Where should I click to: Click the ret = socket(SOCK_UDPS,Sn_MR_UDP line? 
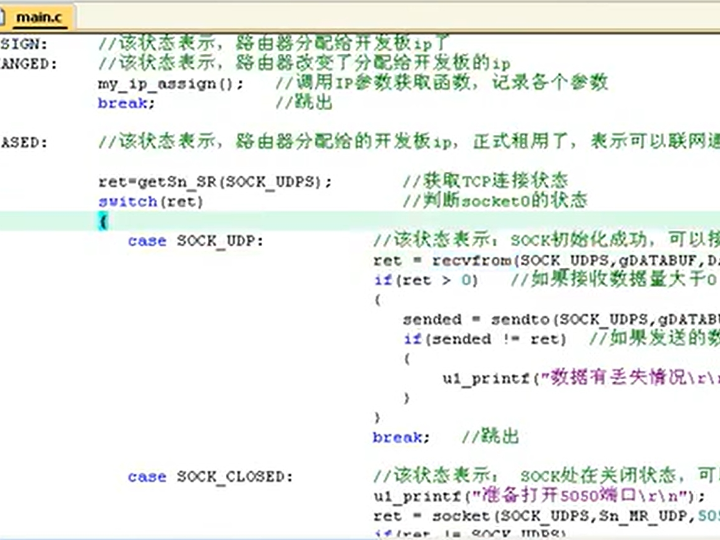tap(545, 516)
